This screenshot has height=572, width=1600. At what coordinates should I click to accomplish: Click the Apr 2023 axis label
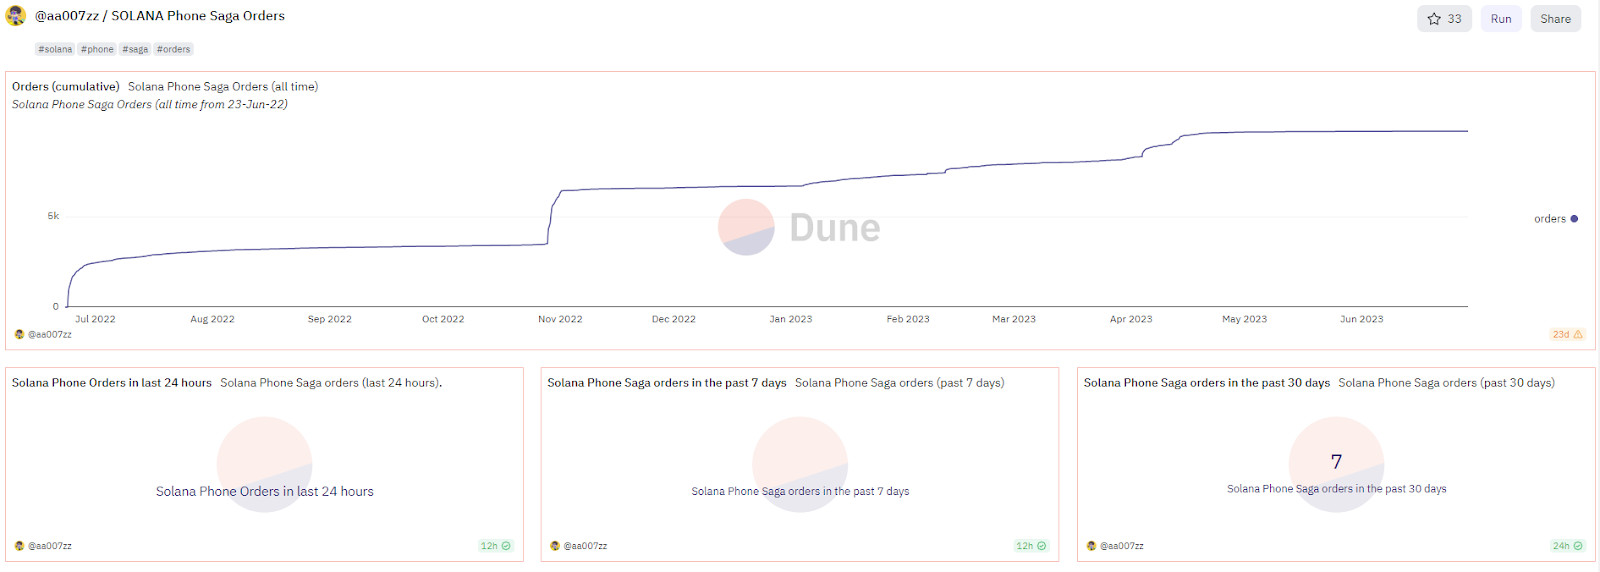[x=1131, y=320]
